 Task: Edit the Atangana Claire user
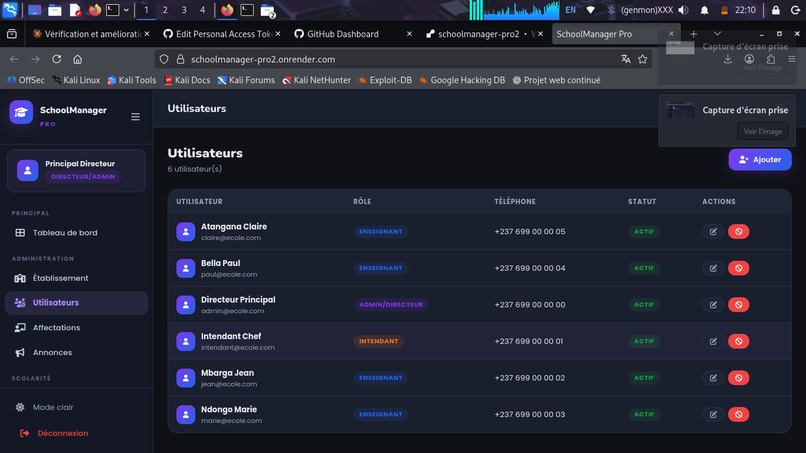713,231
